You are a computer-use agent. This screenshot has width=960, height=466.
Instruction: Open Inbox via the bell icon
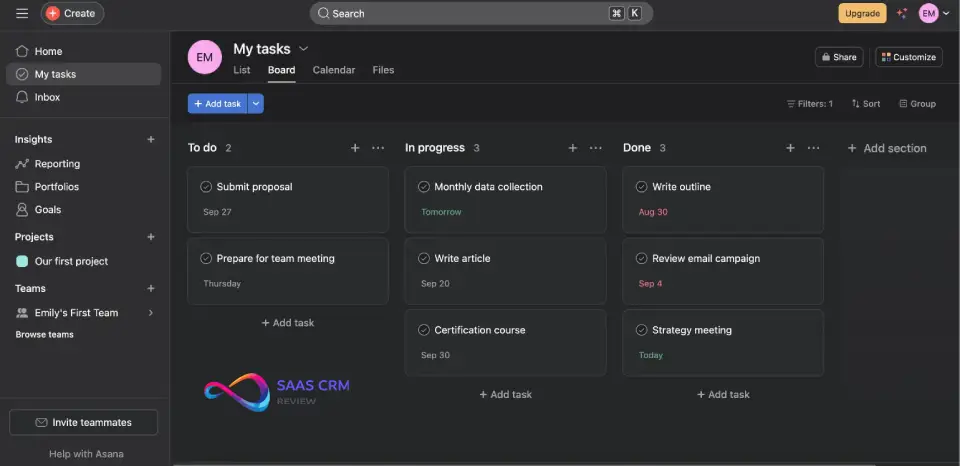coord(22,97)
